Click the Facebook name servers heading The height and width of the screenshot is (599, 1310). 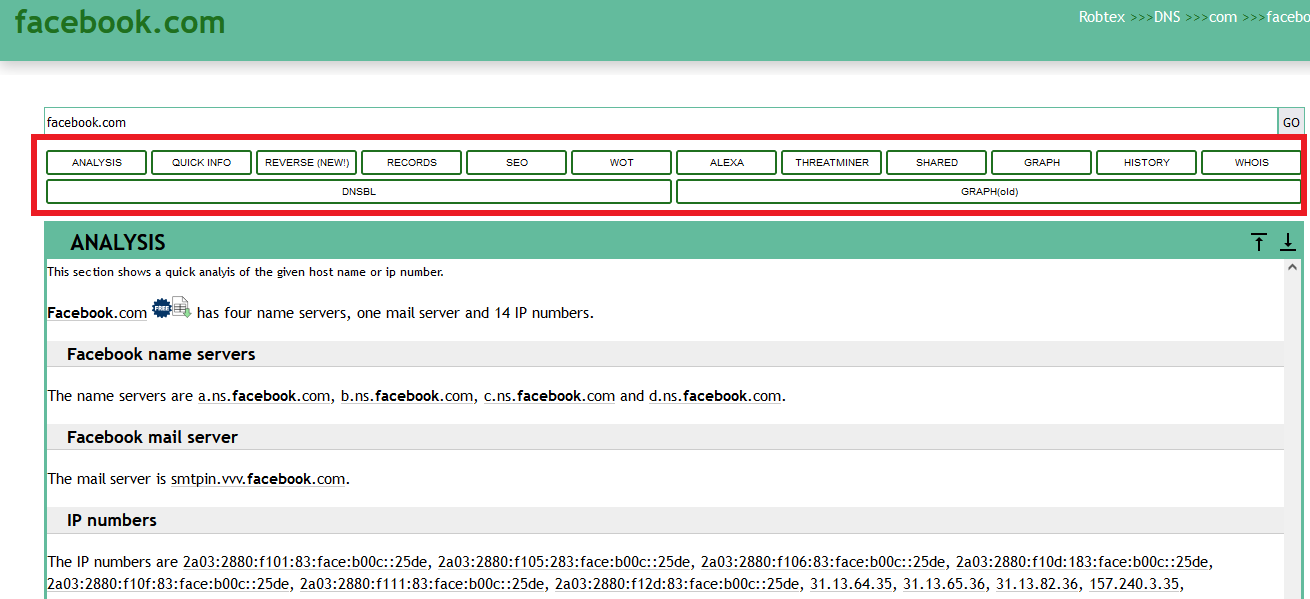pyautogui.click(x=161, y=354)
